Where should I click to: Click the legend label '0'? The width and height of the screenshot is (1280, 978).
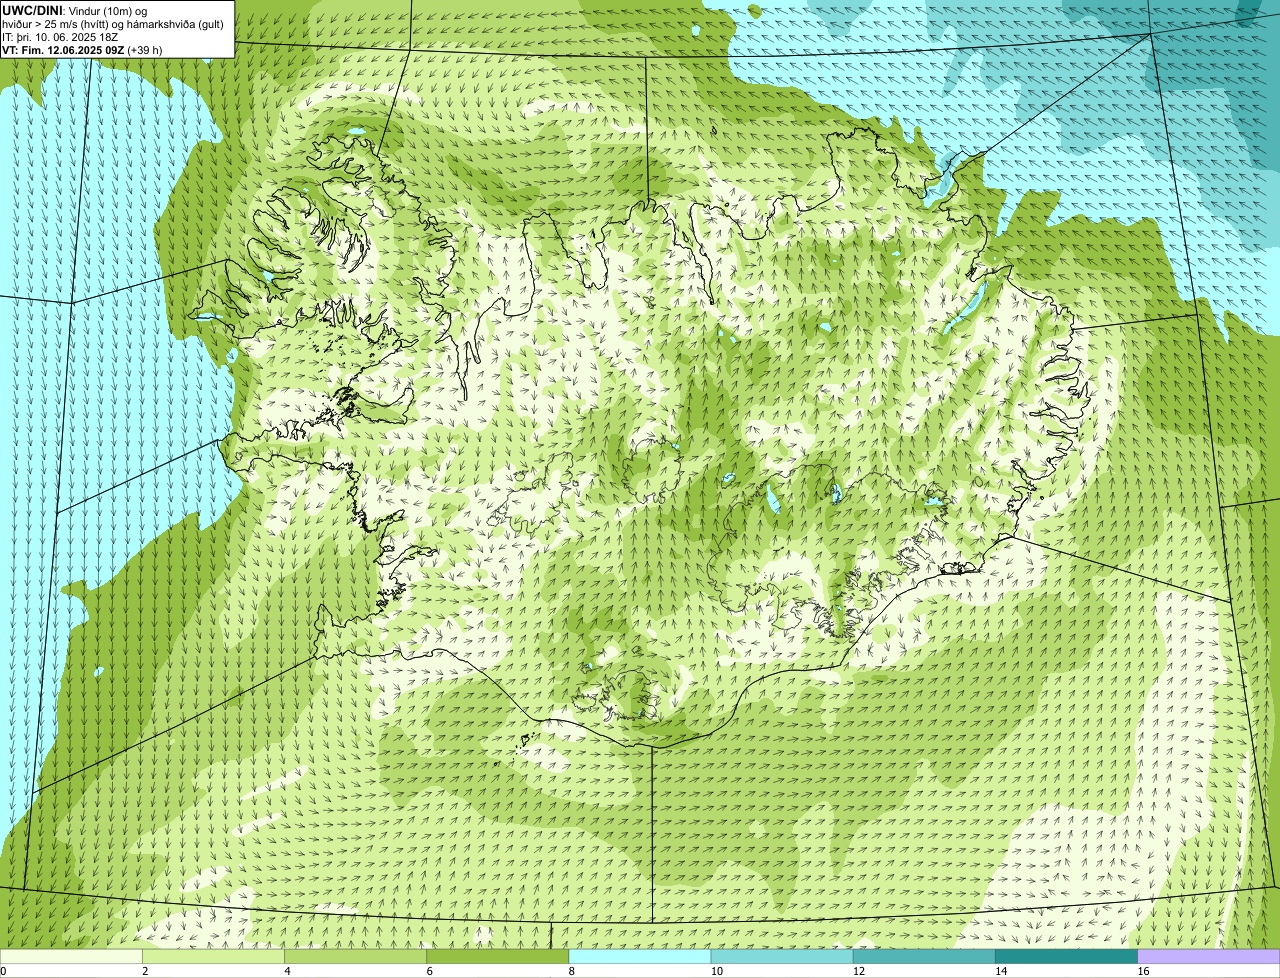click(x=3, y=971)
